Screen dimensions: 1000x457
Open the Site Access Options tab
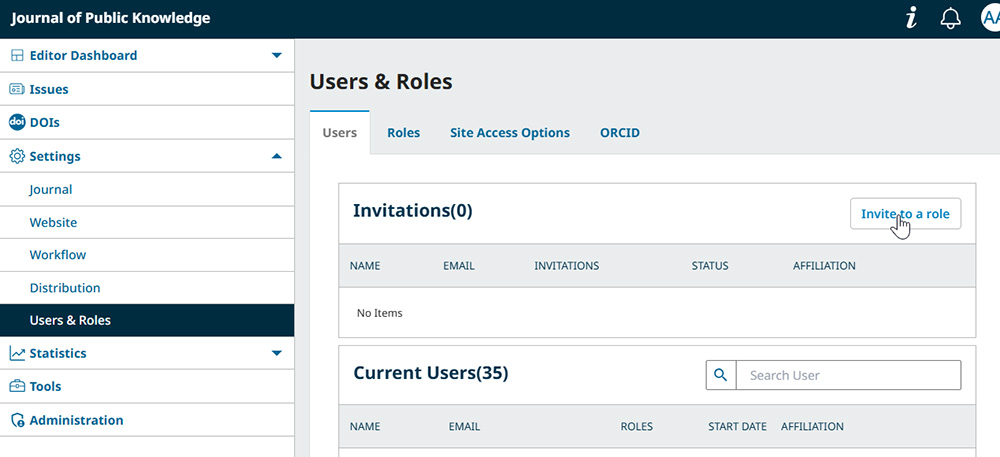[510, 133]
